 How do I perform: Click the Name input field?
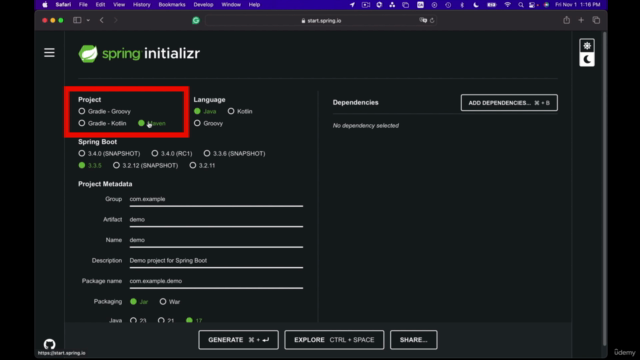click(x=216, y=240)
